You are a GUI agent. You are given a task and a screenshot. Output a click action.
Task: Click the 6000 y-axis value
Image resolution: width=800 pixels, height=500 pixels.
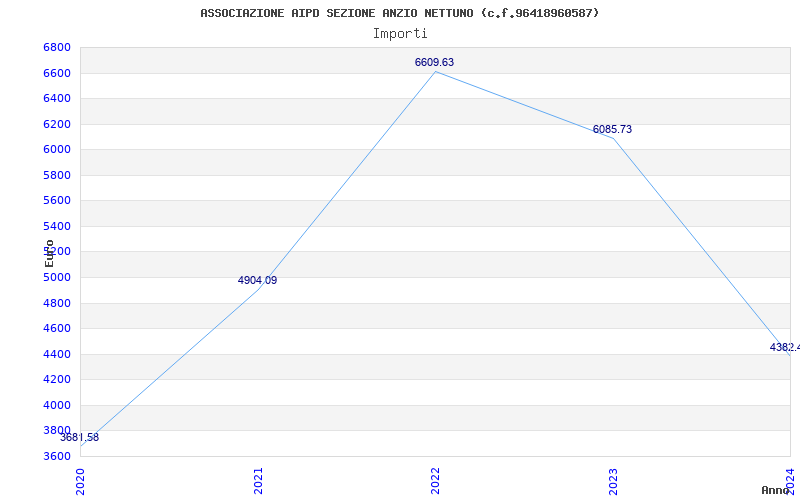[57, 149]
